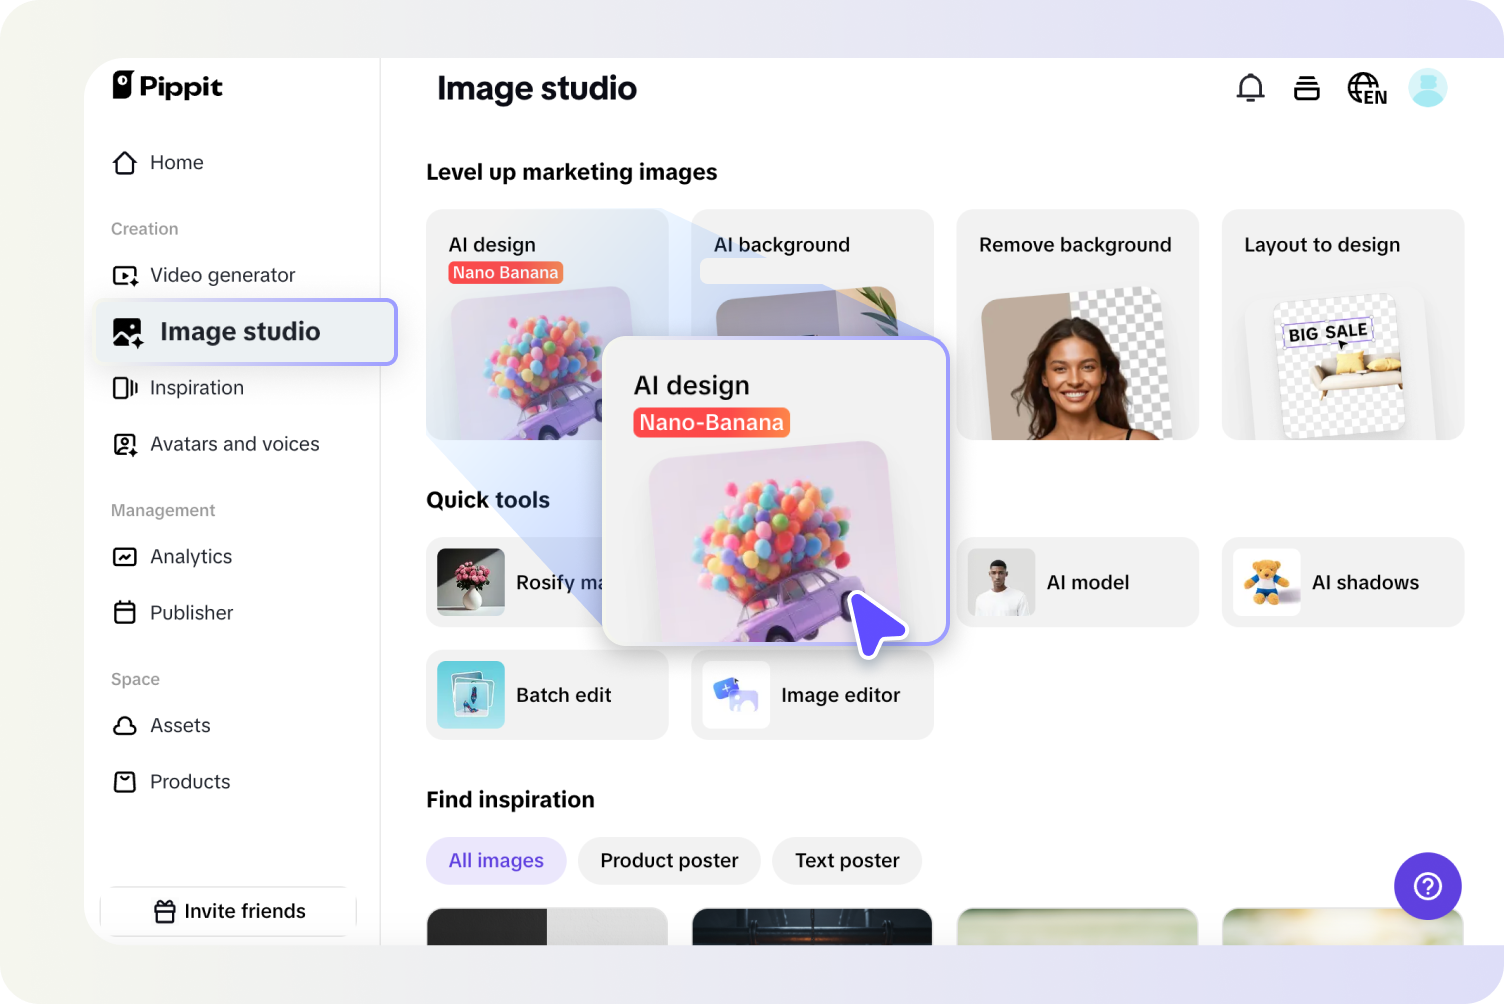
Task: Click your profile avatar
Action: click(1428, 87)
